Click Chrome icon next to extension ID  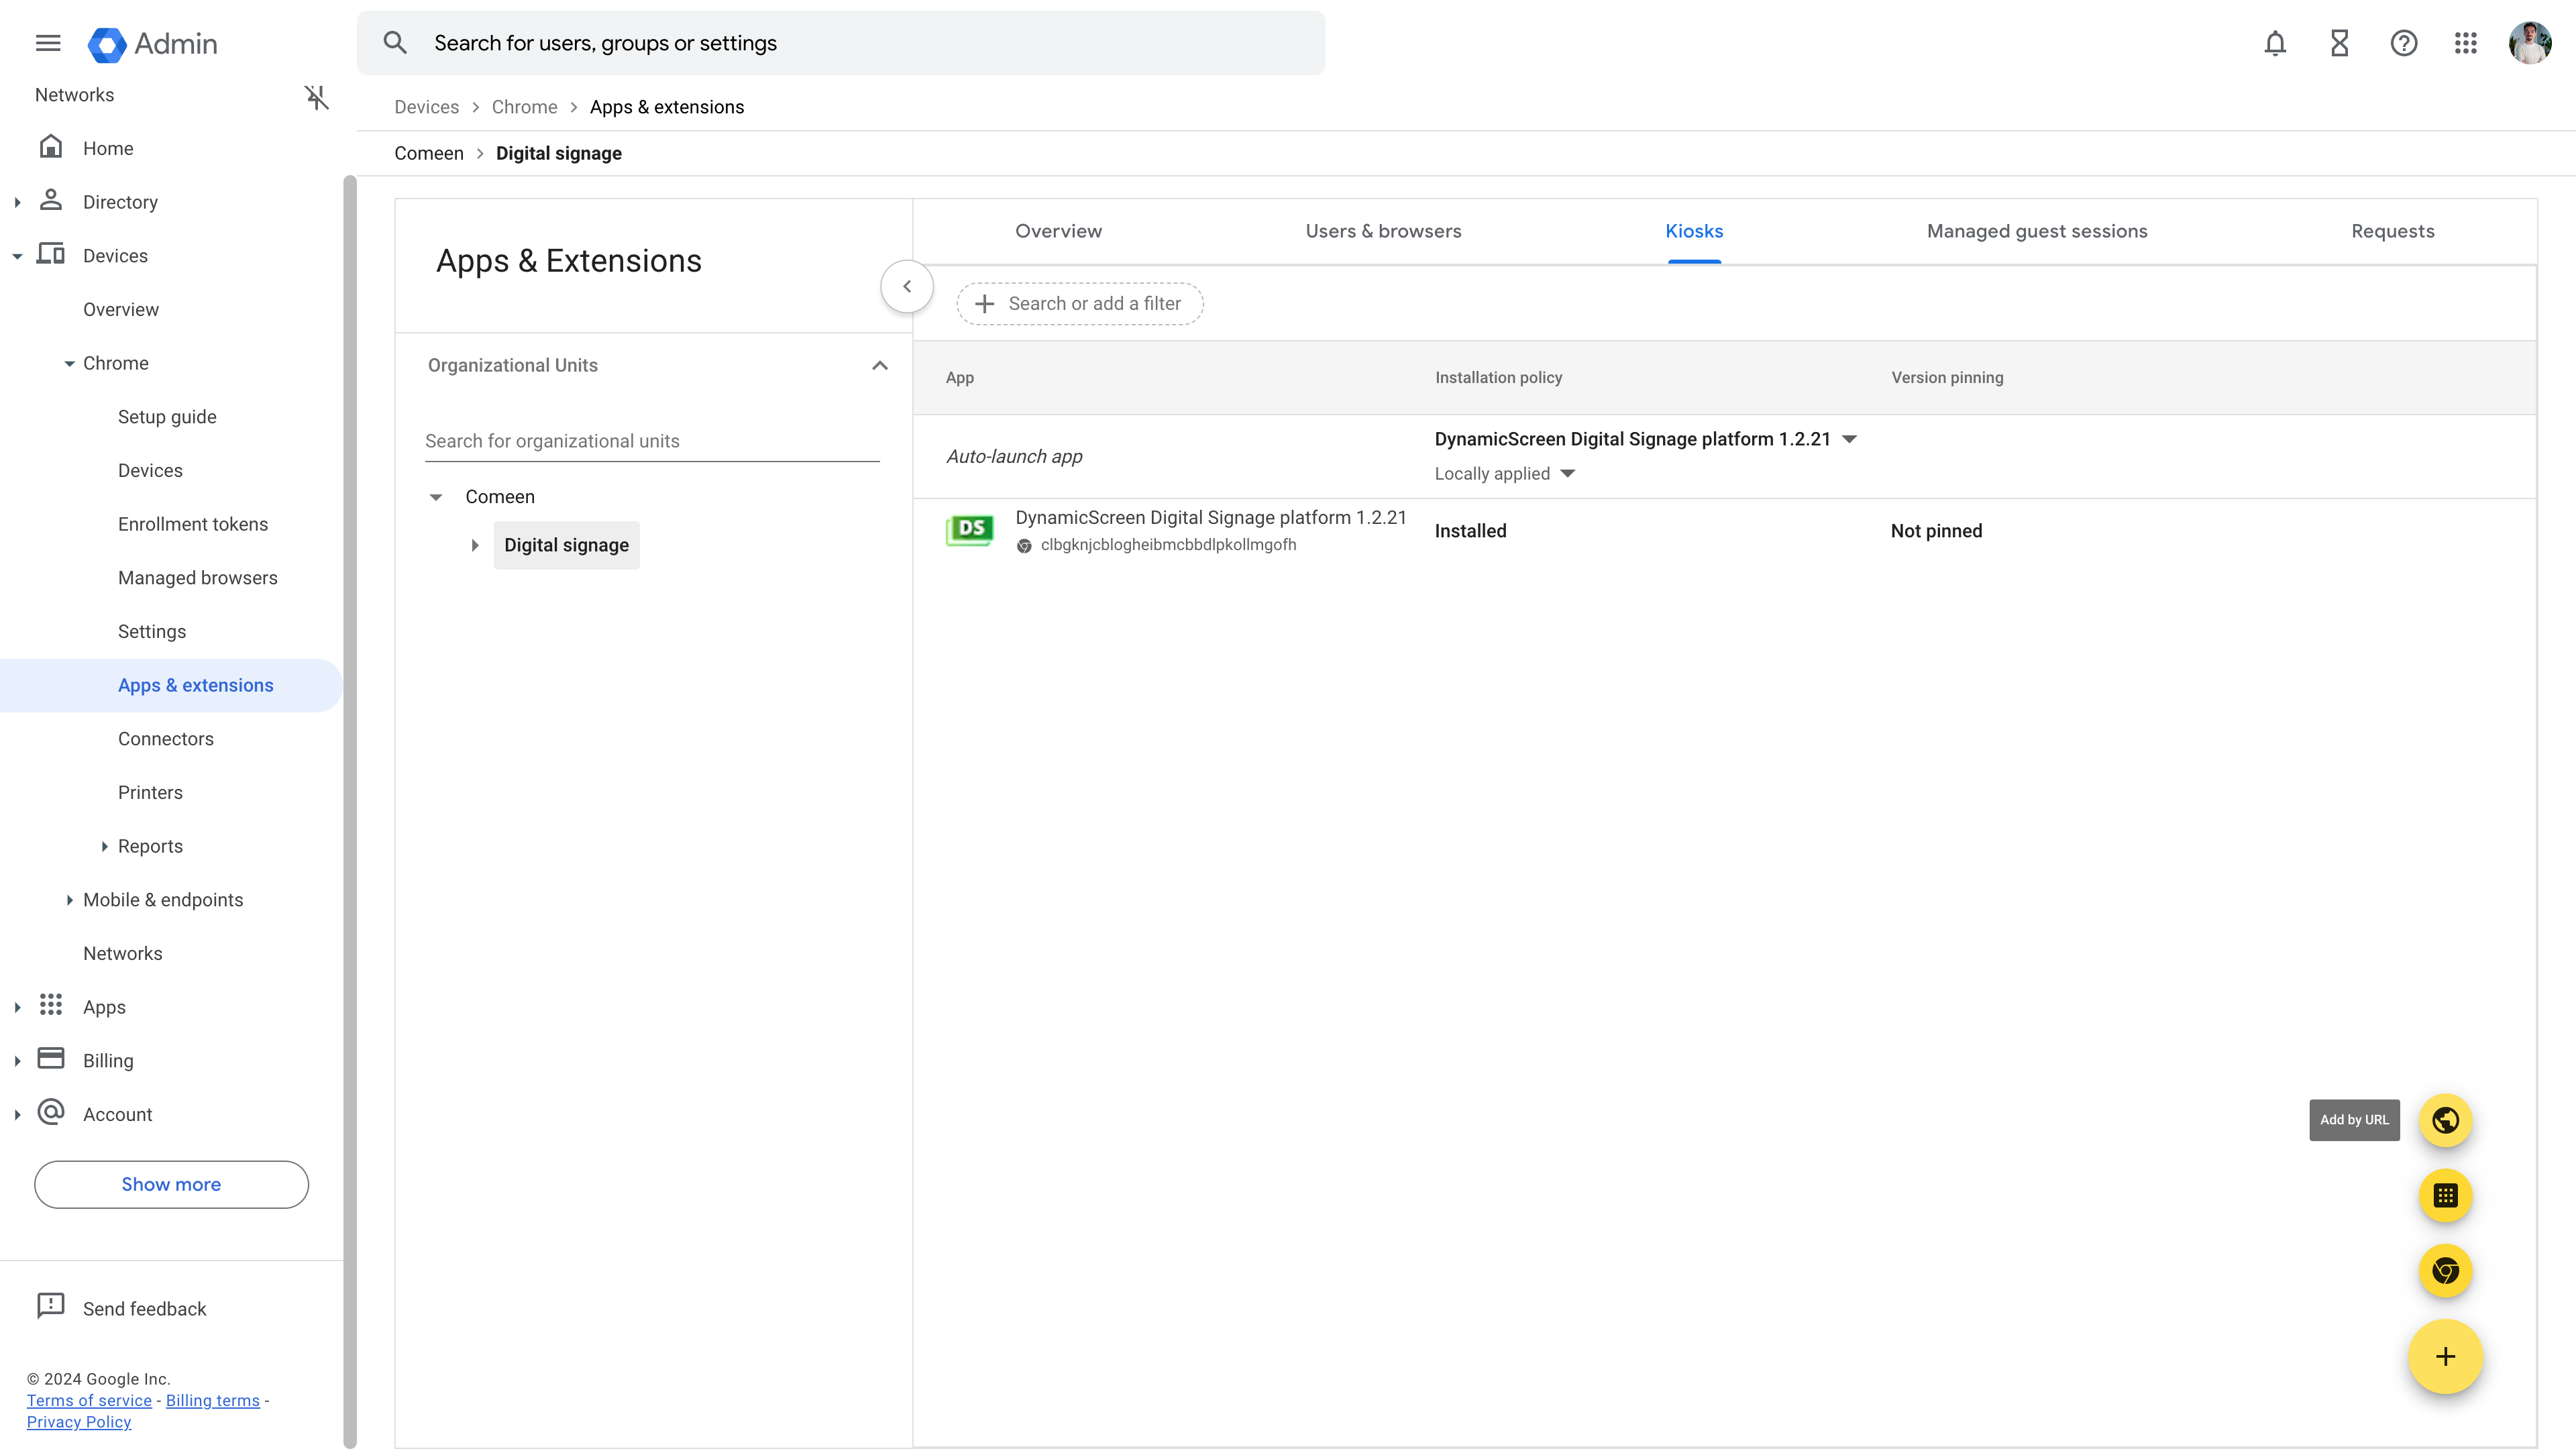(1024, 546)
